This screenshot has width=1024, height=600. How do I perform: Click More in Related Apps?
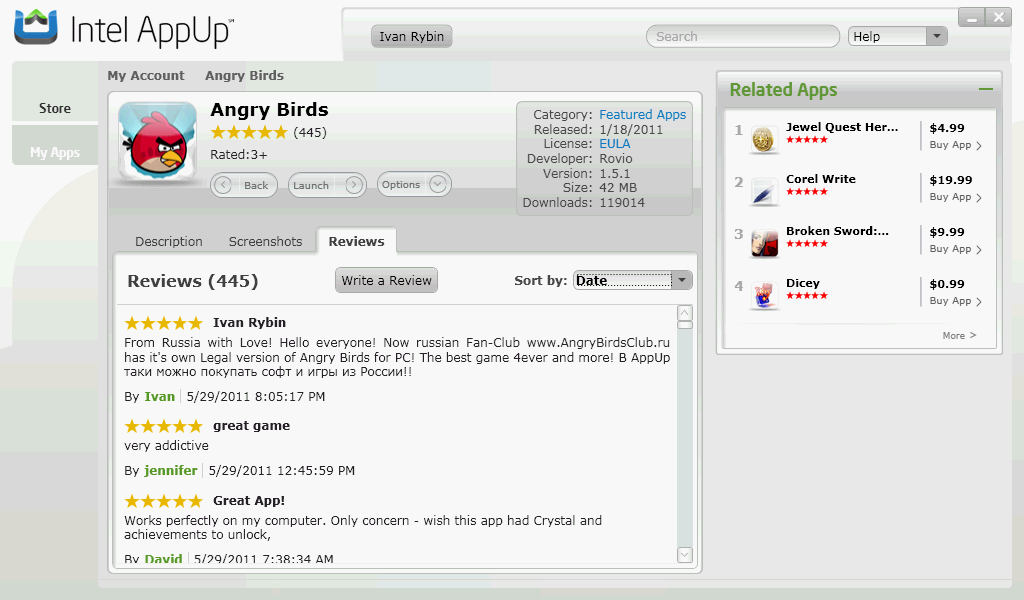pyautogui.click(x=959, y=335)
